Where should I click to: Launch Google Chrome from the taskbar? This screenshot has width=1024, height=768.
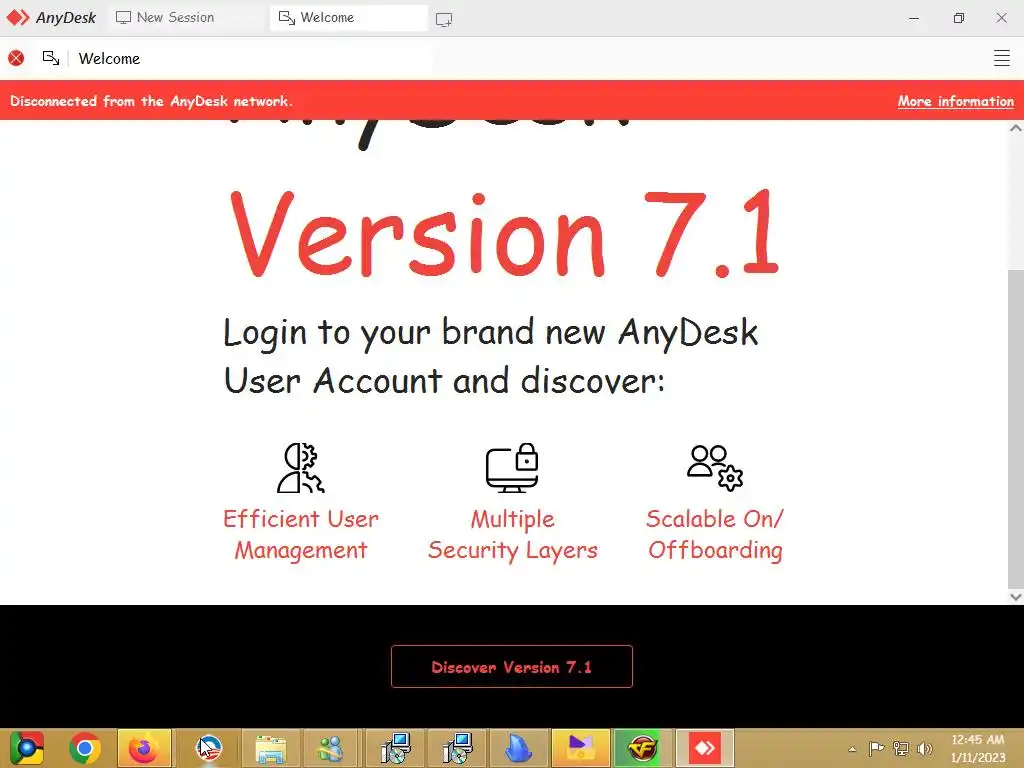coord(85,748)
